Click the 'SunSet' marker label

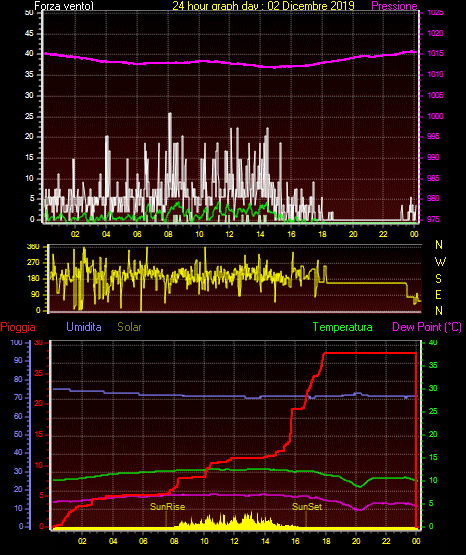point(307,507)
